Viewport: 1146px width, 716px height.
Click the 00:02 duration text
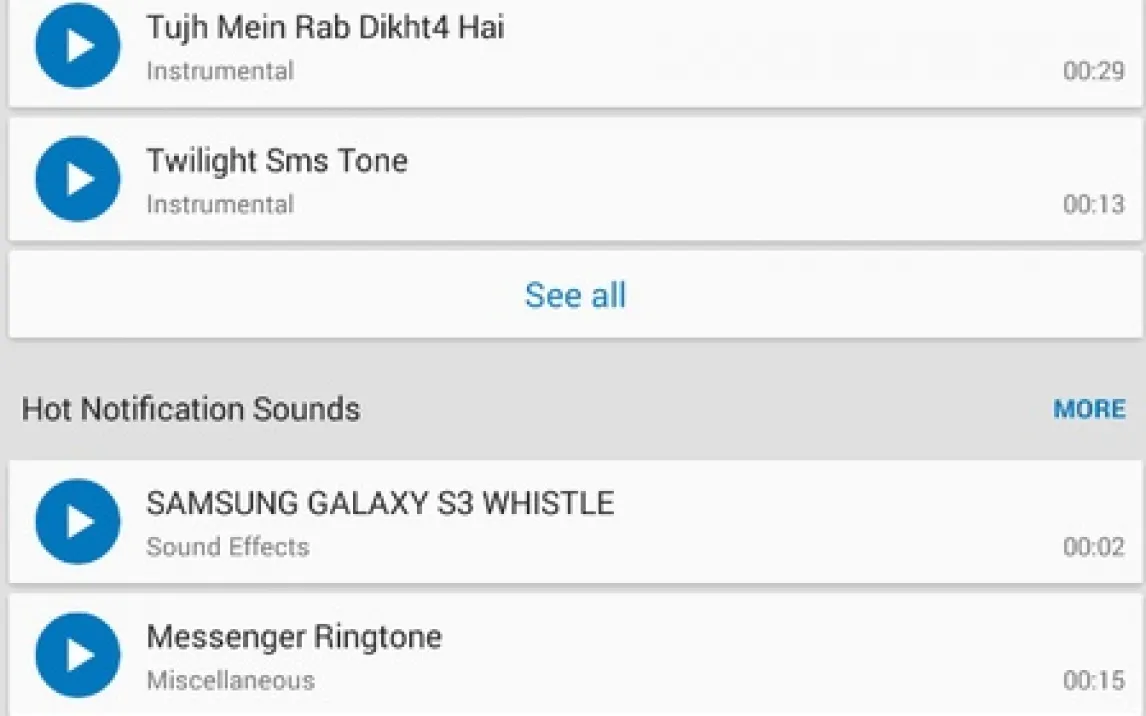tap(1093, 547)
